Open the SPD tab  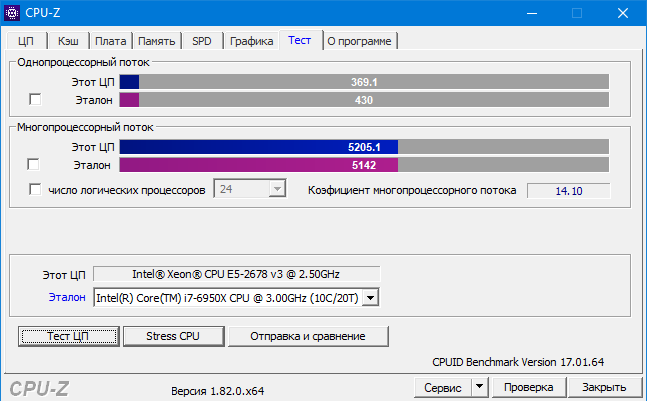(202, 41)
